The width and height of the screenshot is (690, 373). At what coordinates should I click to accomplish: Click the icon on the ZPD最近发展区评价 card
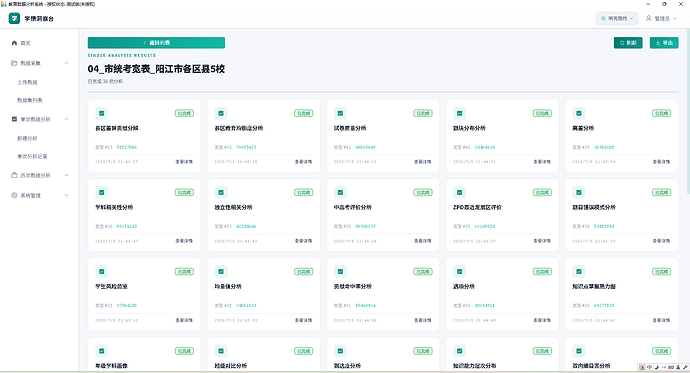click(459, 193)
